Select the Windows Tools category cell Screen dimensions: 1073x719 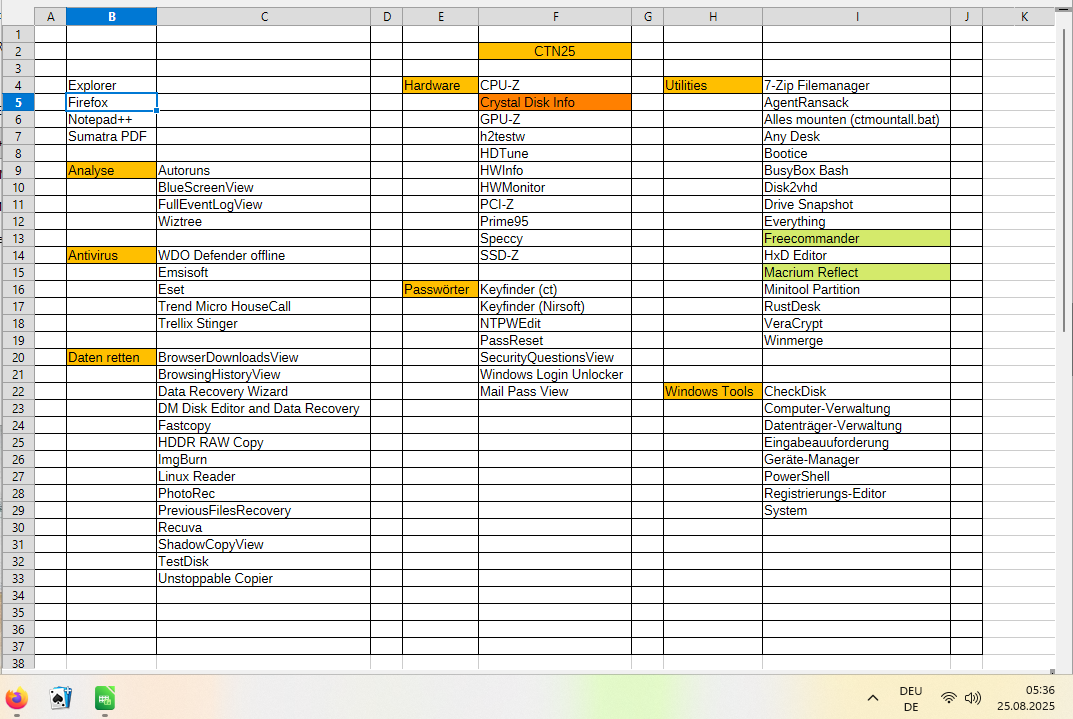[x=713, y=391]
